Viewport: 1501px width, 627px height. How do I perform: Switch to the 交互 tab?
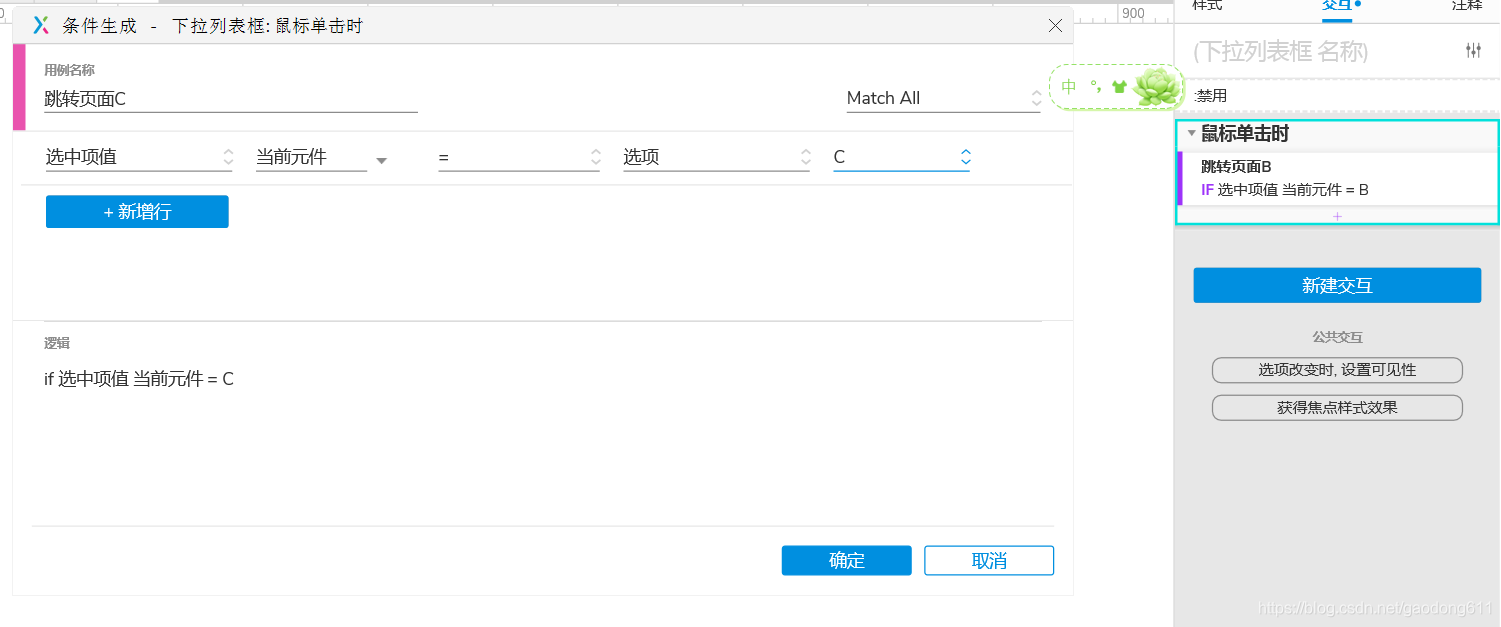(x=1337, y=6)
